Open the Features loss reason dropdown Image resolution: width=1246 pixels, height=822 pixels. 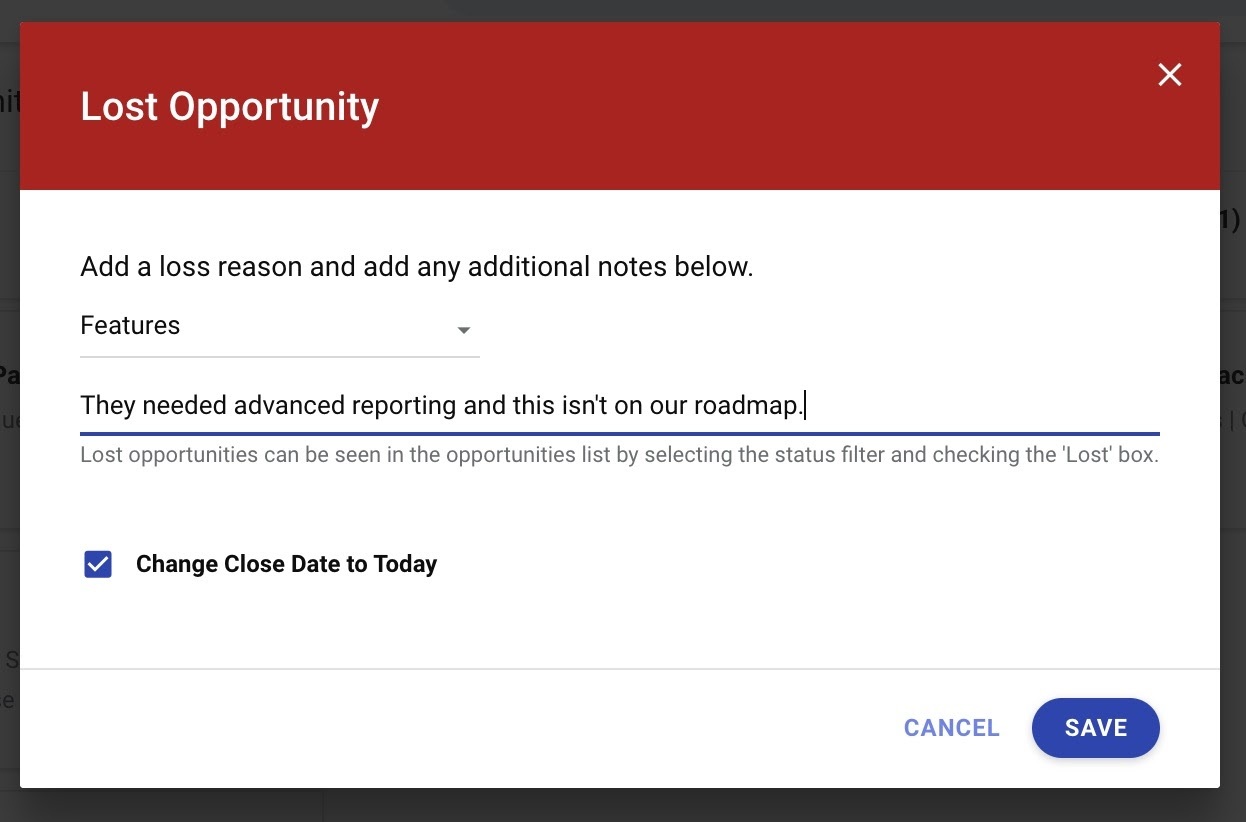pos(279,327)
